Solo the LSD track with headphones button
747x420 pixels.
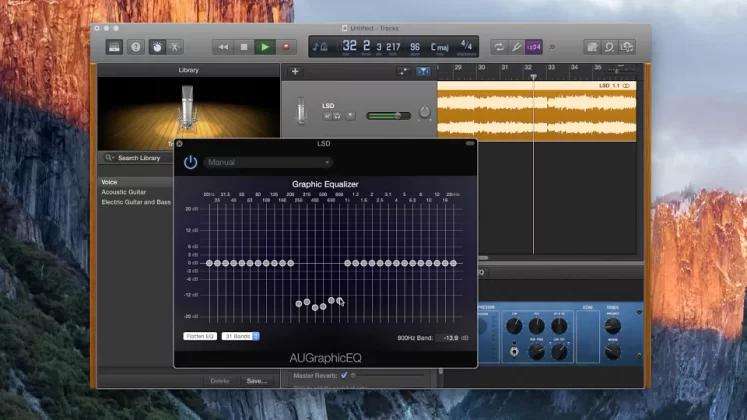click(337, 116)
